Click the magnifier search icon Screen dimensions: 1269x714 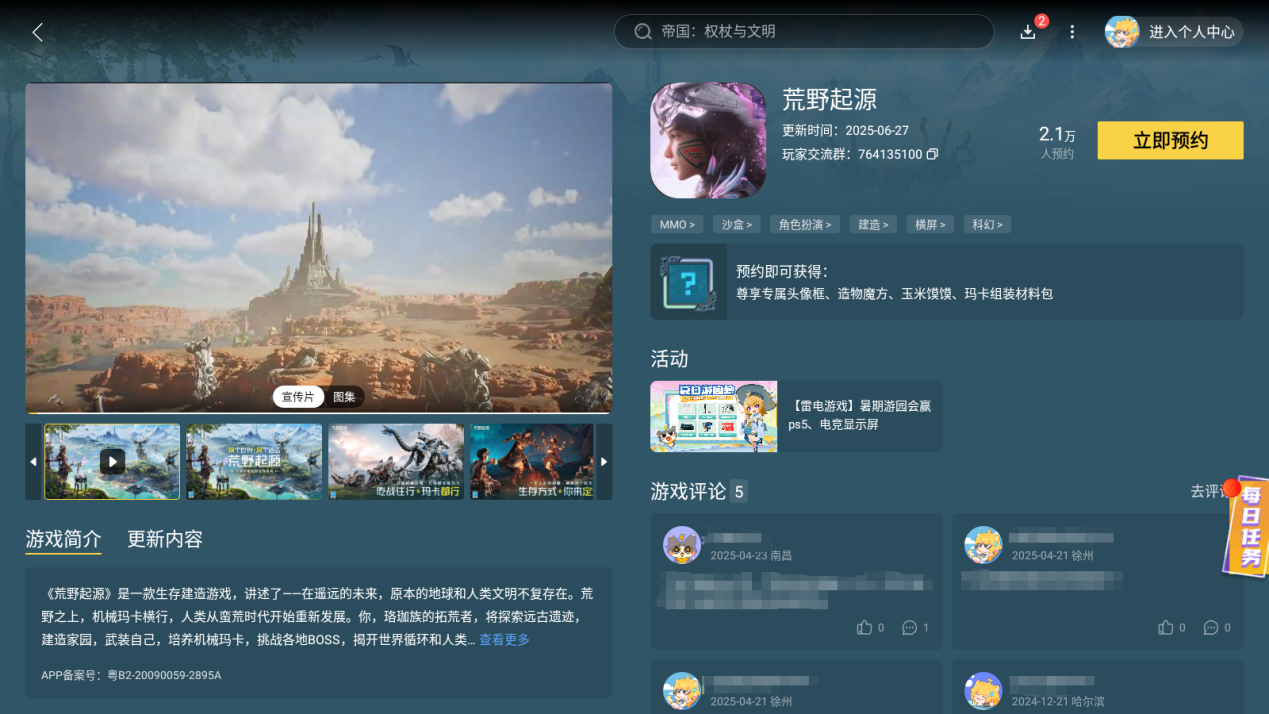(x=643, y=32)
